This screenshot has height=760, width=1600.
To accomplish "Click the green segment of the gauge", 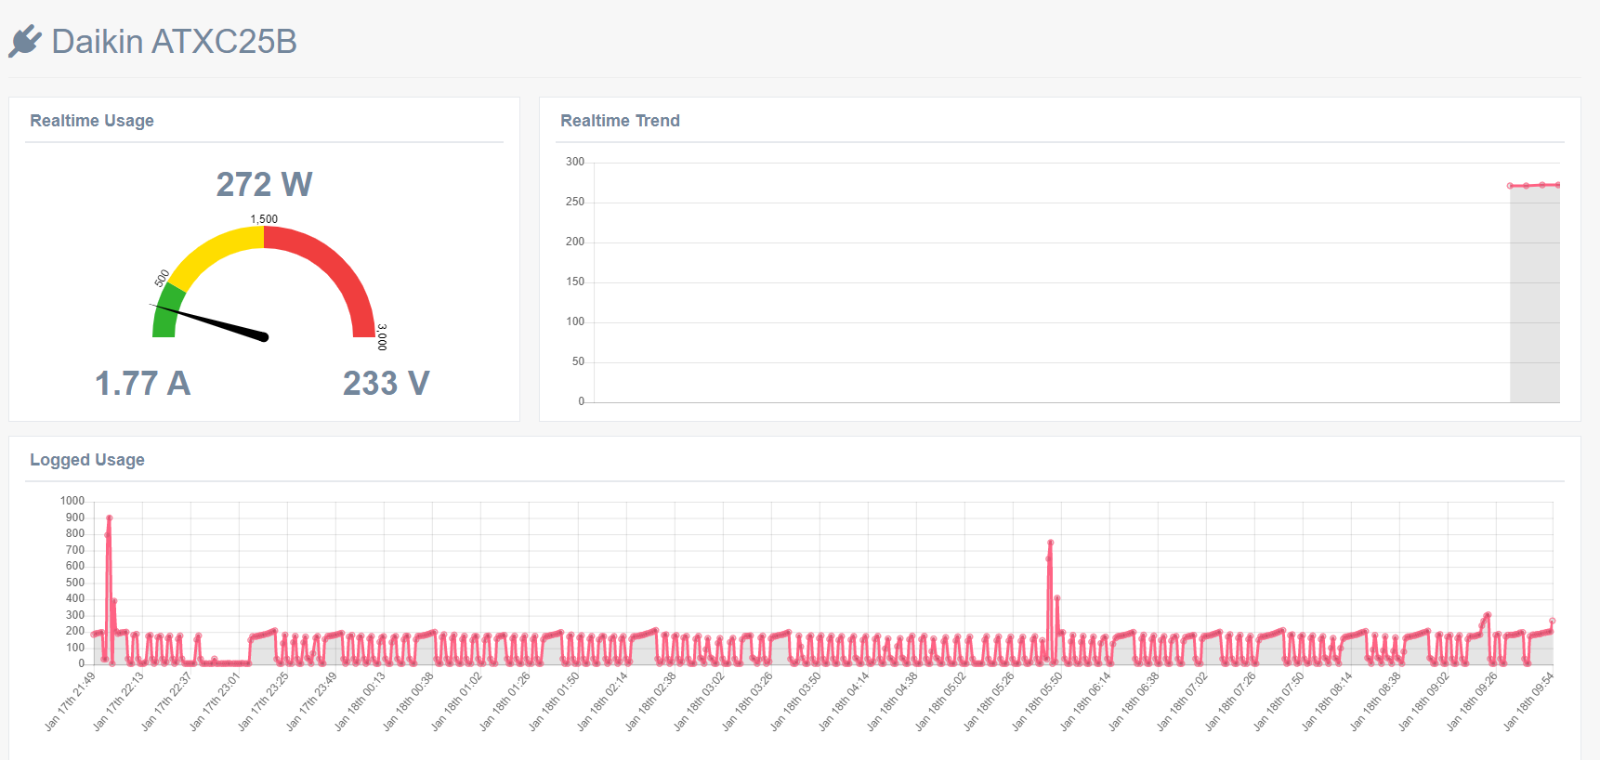I will (165, 312).
